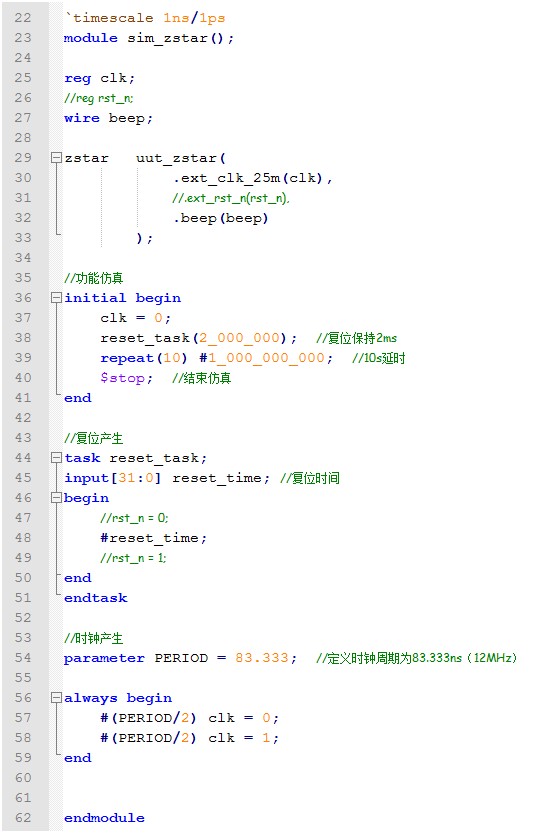The height and width of the screenshot is (833, 536).
Task: Collapse the begin block at line 46
Action: (x=56, y=498)
